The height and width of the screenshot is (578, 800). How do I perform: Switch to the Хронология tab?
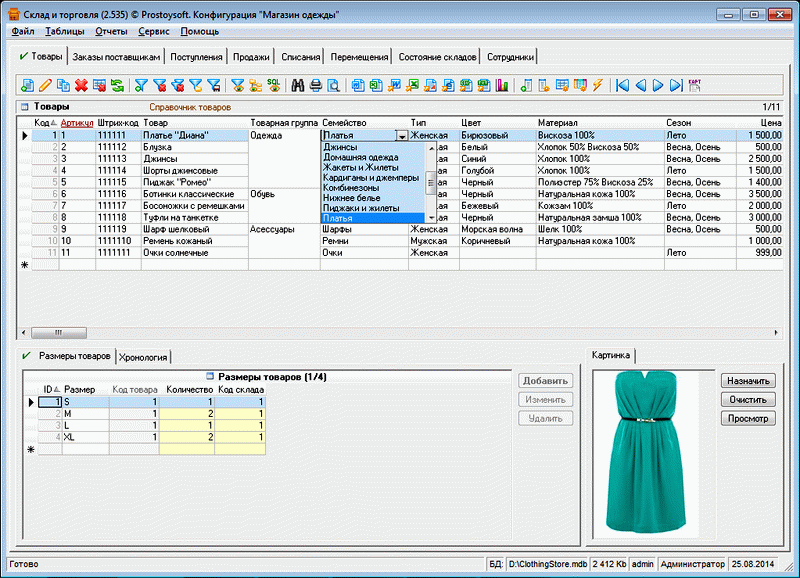coord(143,356)
